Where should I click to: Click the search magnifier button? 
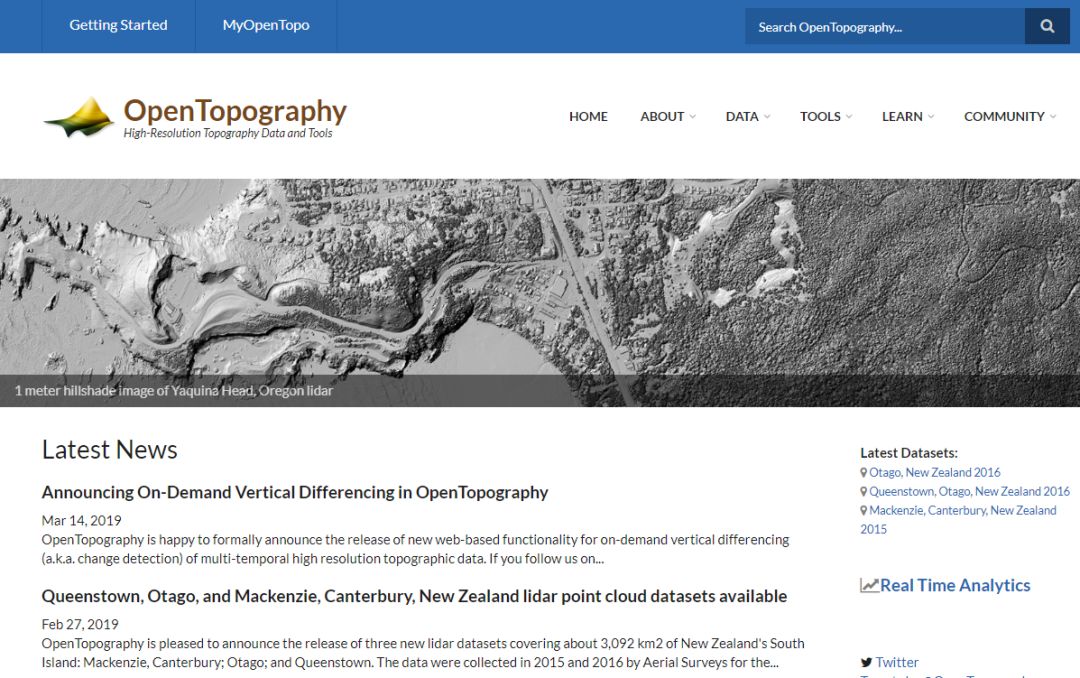(x=1047, y=26)
